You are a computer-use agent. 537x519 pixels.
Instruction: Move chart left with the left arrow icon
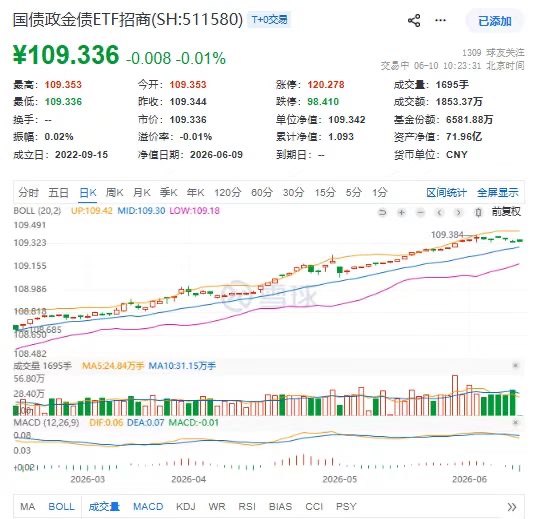pyautogui.click(x=439, y=213)
